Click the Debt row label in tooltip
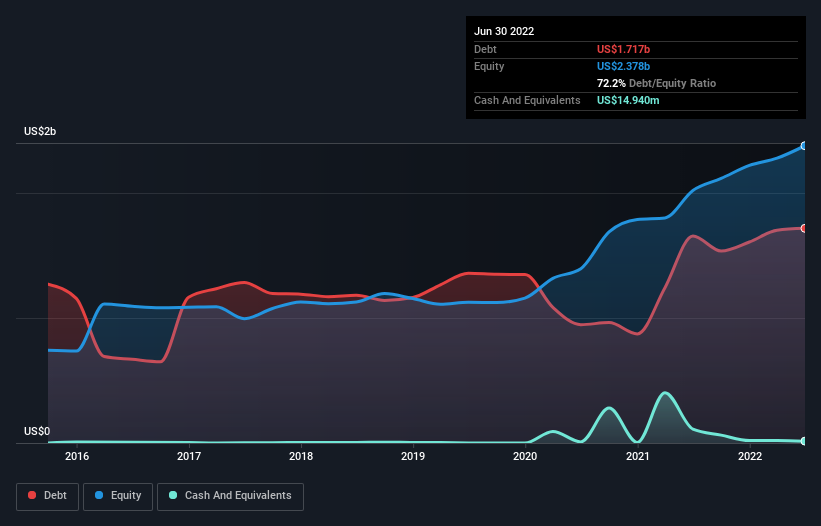The image size is (821, 526). tap(485, 49)
